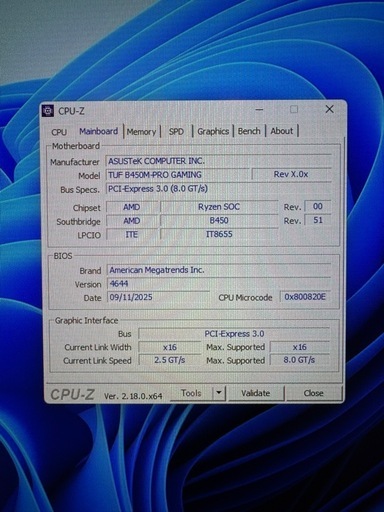This screenshot has width=384, height=512.
Task: Select the Mainboard tab
Action: click(x=99, y=131)
